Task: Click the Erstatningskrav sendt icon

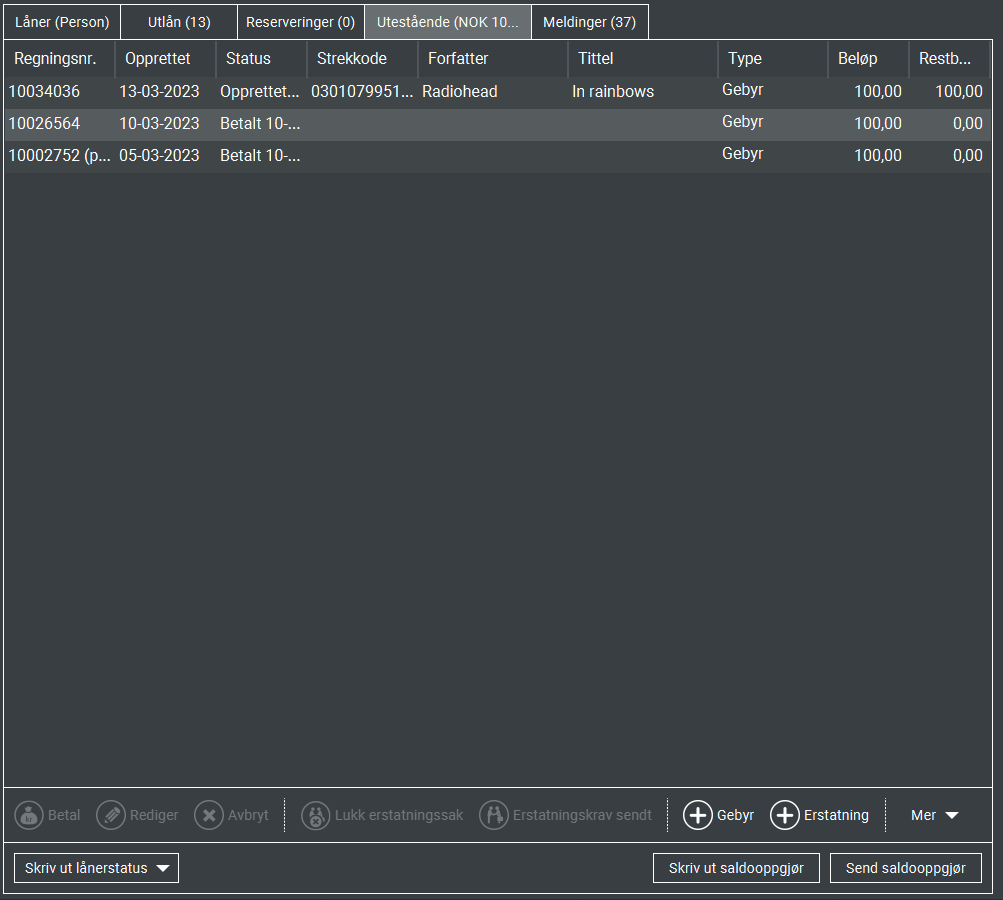Action: click(x=493, y=816)
